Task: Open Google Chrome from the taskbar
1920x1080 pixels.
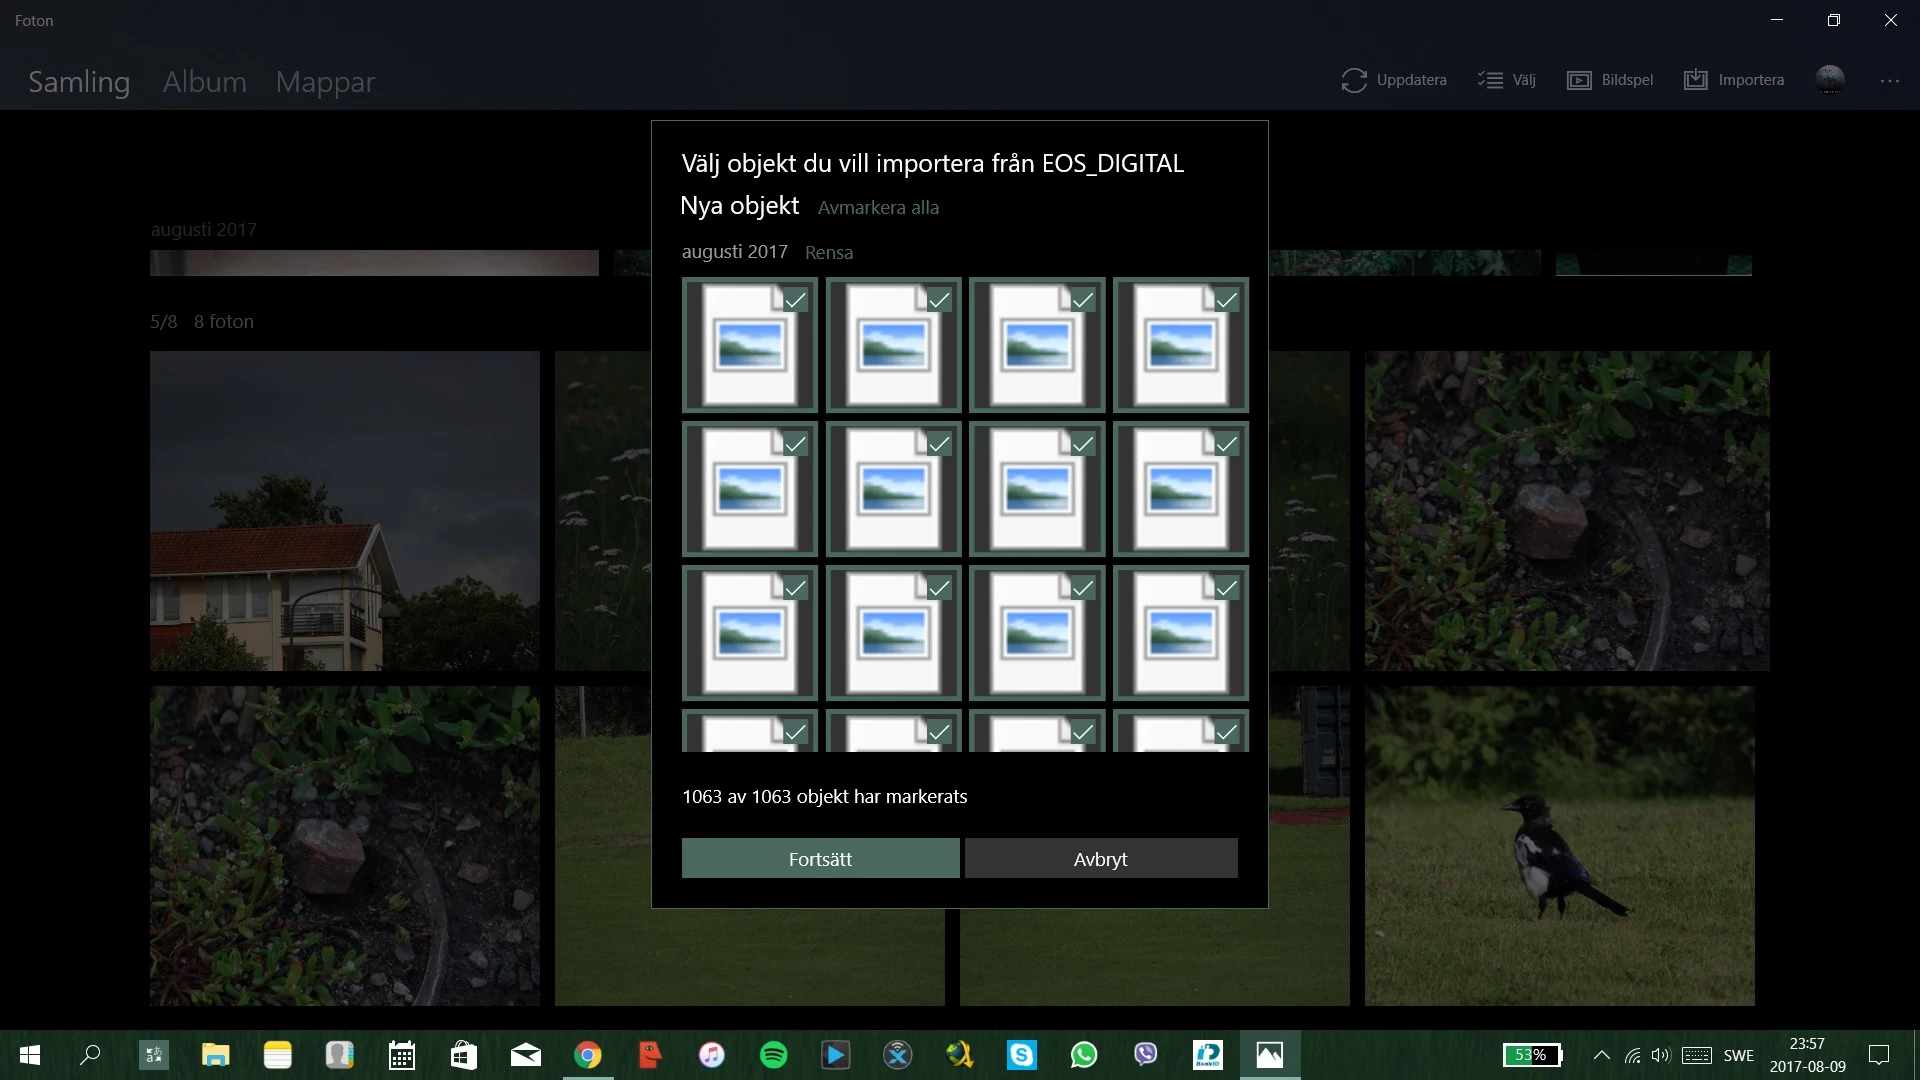Action: coord(588,1055)
